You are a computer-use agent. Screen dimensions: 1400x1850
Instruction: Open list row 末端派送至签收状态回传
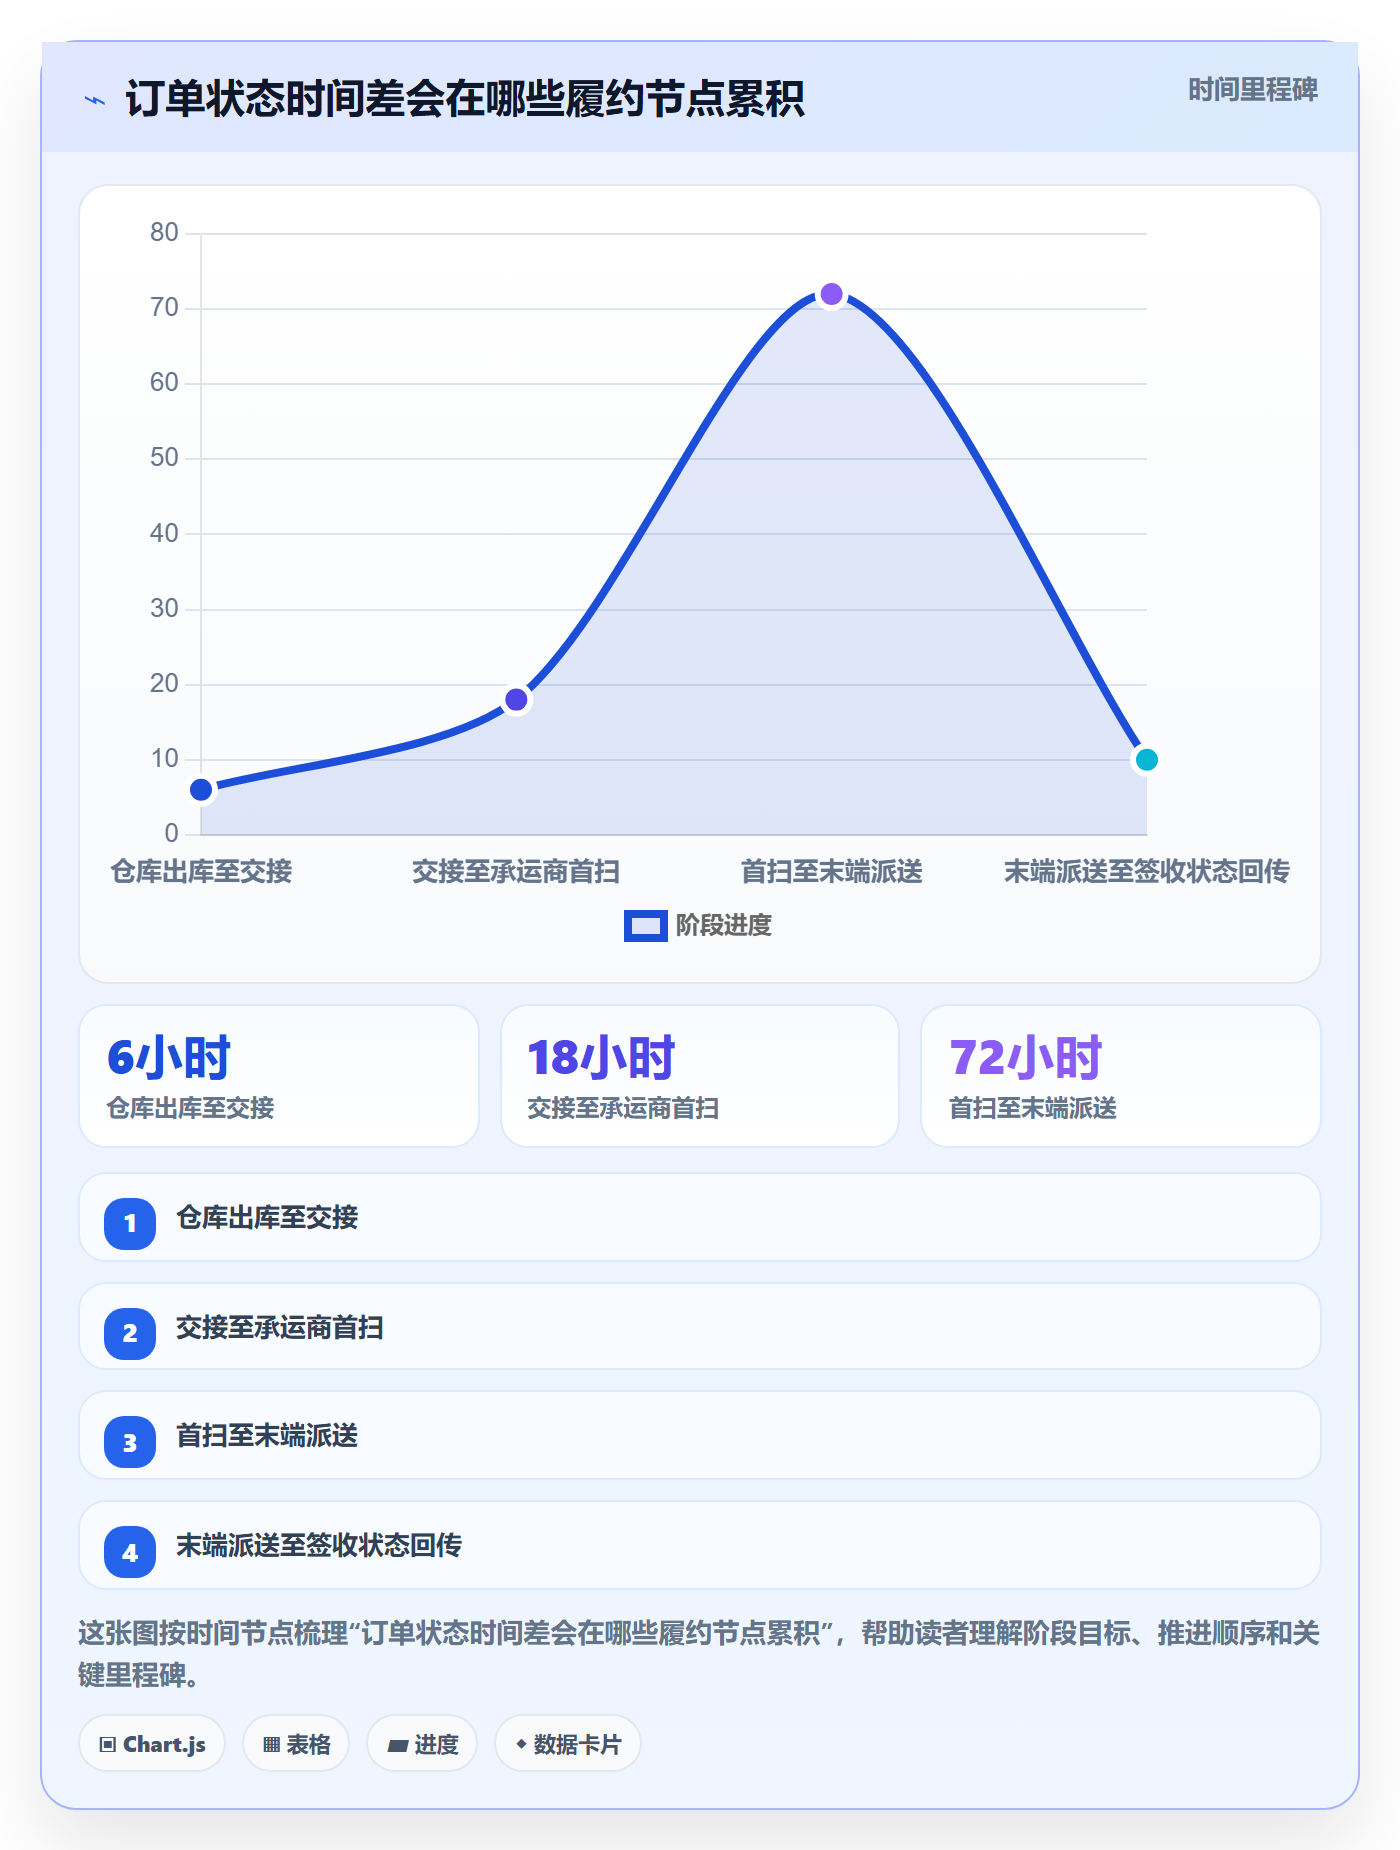pos(700,1545)
